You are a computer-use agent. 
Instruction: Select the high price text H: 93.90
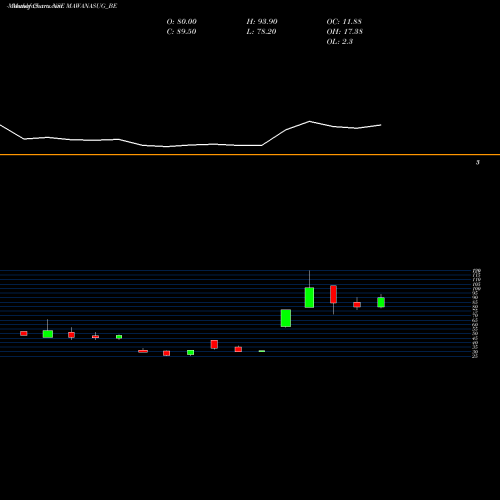(x=262, y=22)
